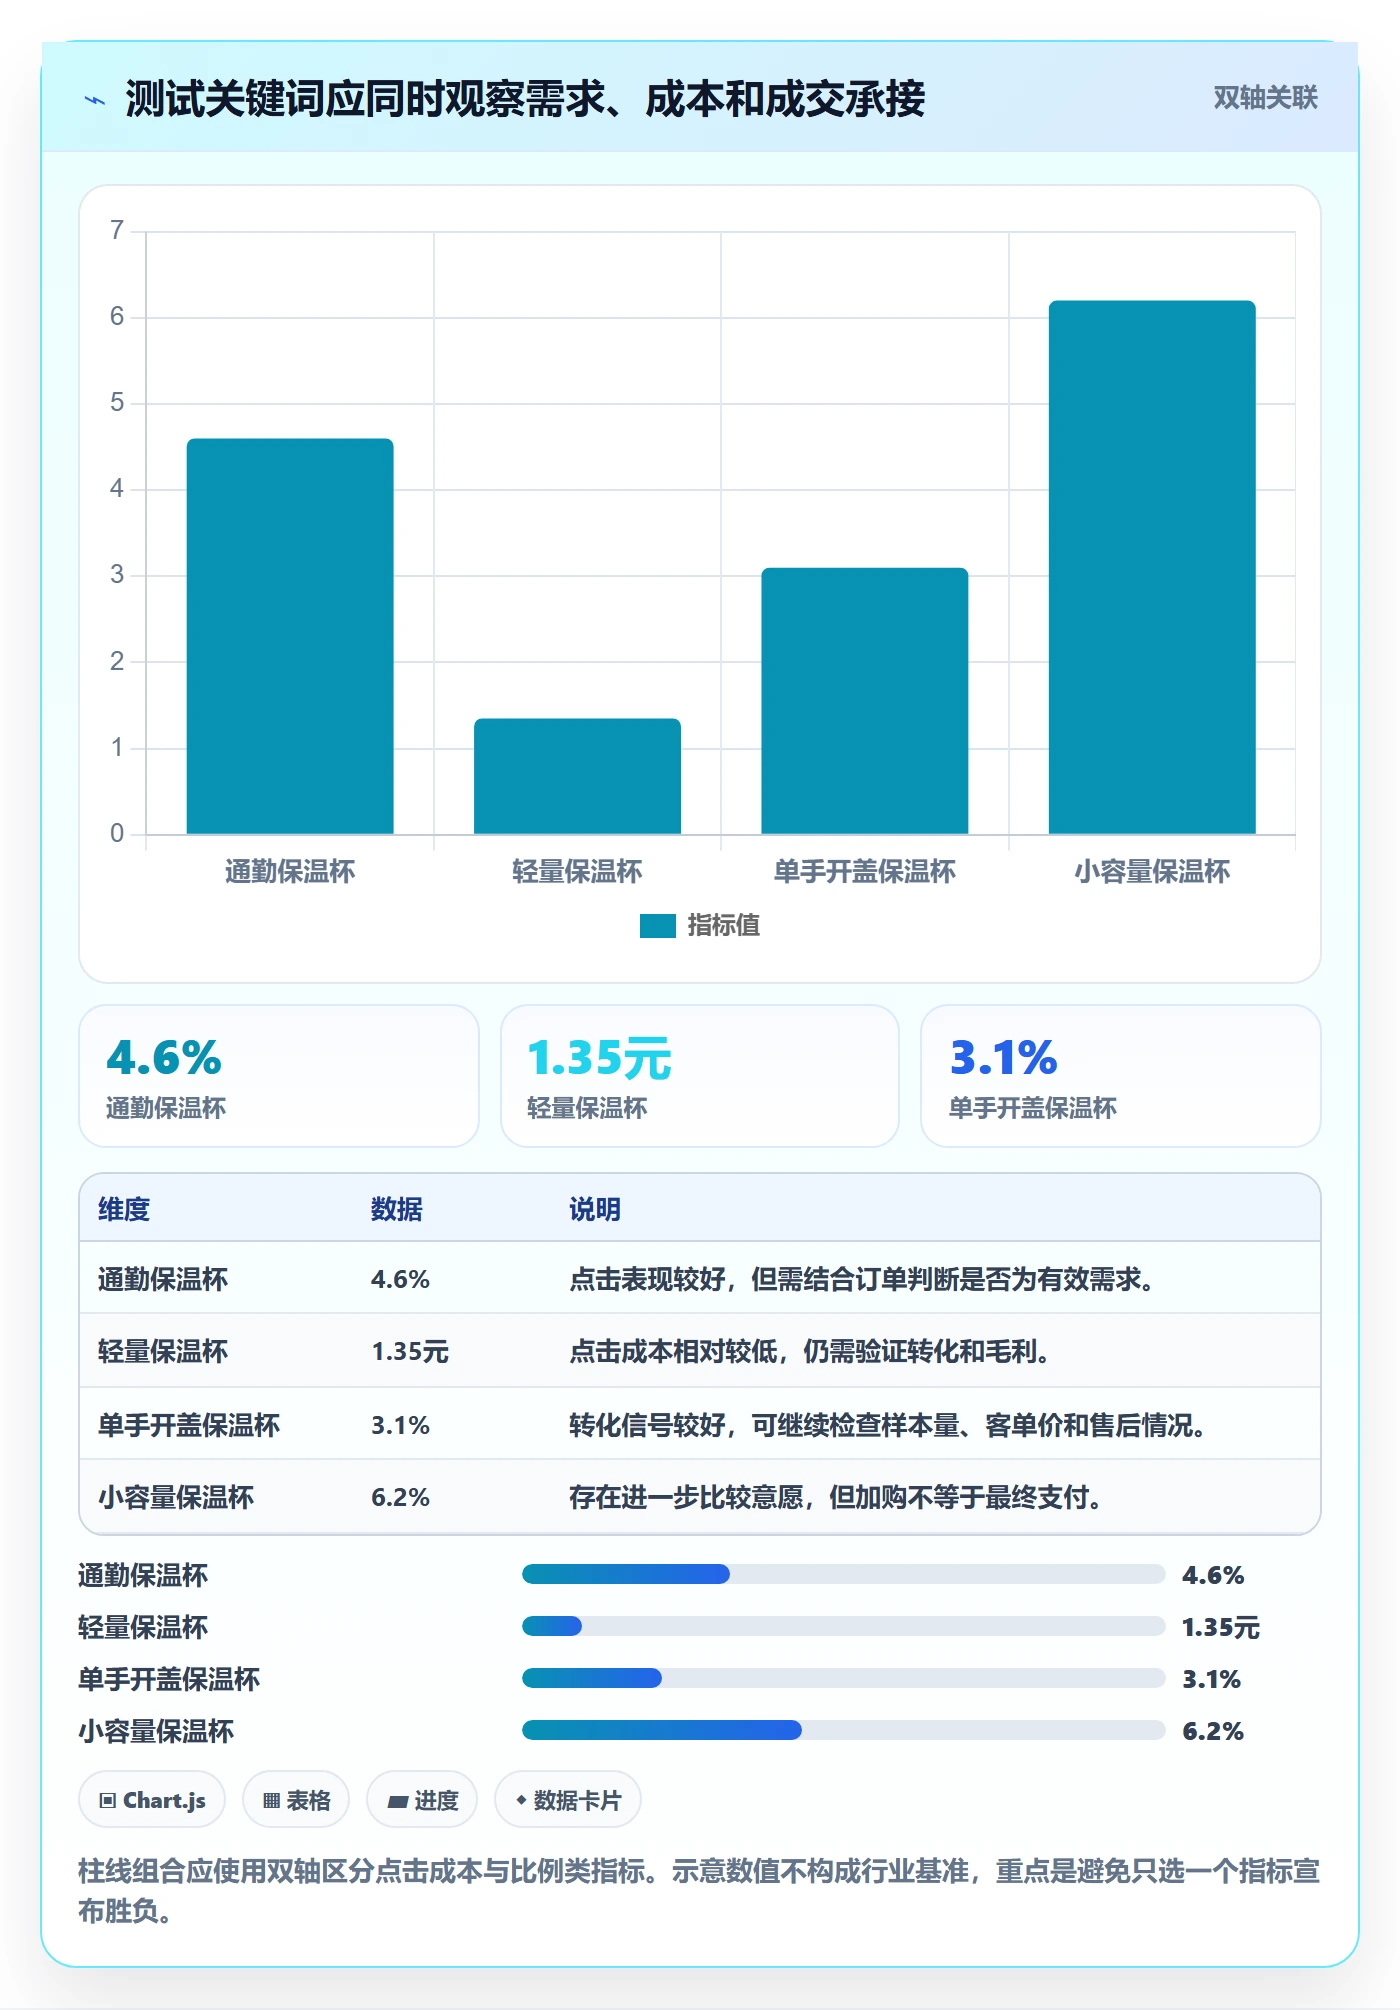Select the 通勤保温杯 table row cell
This screenshot has width=1400, height=2010.
coord(163,1279)
